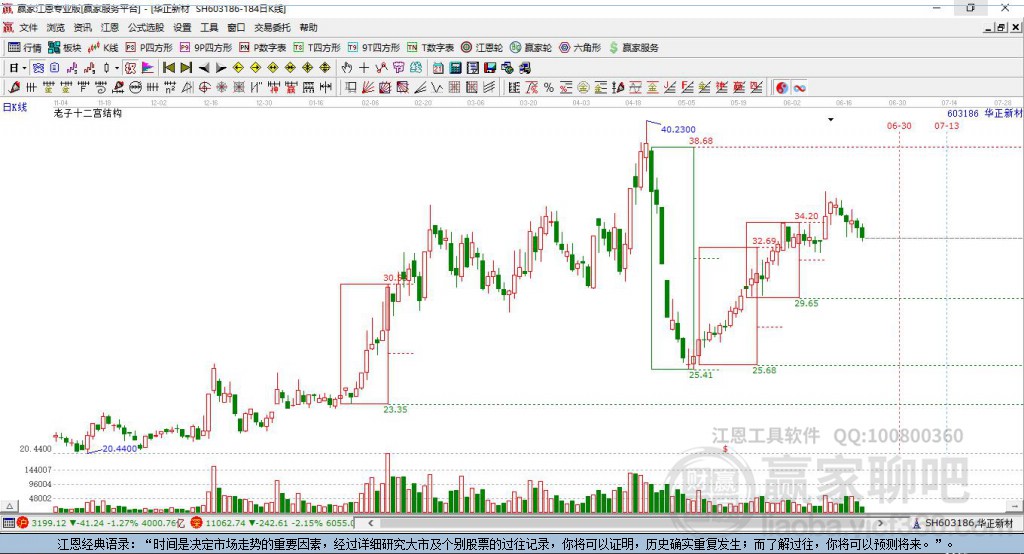Open the 行情 market quotes view
The width and height of the screenshot is (1024, 554).
tap(24, 48)
